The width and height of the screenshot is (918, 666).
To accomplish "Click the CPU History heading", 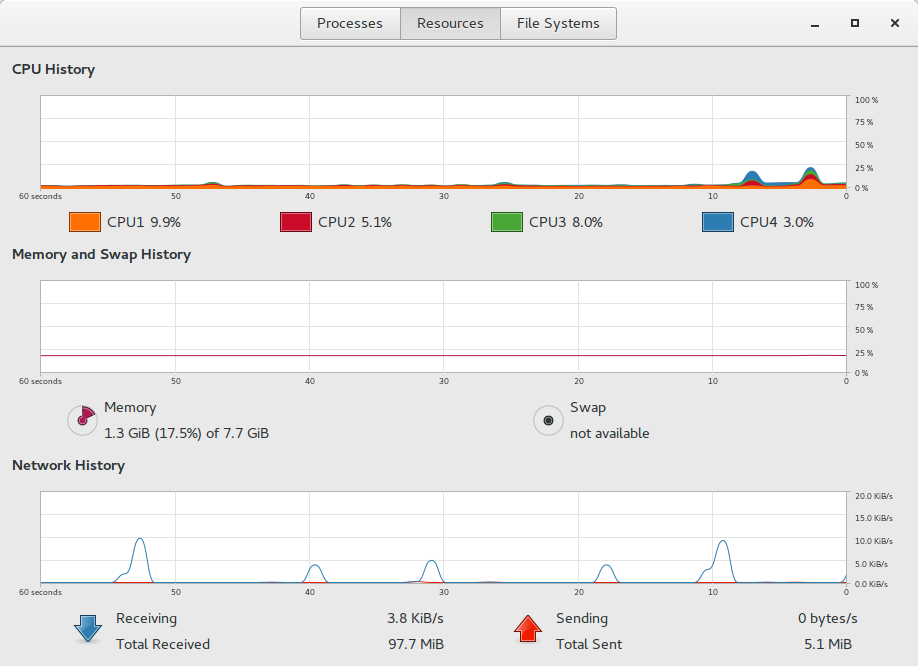I will pyautogui.click(x=53, y=70).
